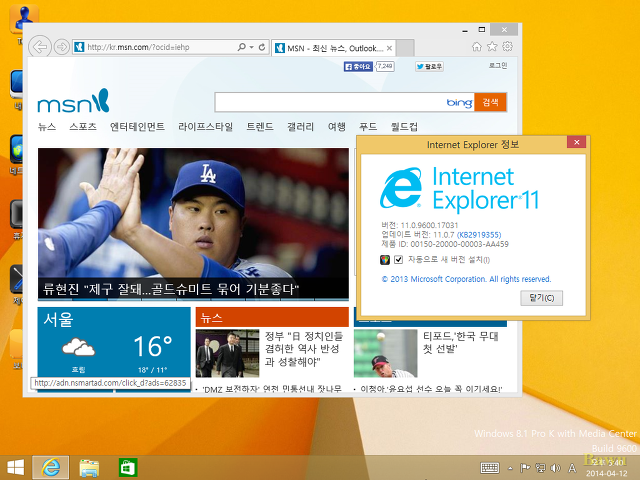
Task: Open Favorites star icon
Action: pos(492,47)
